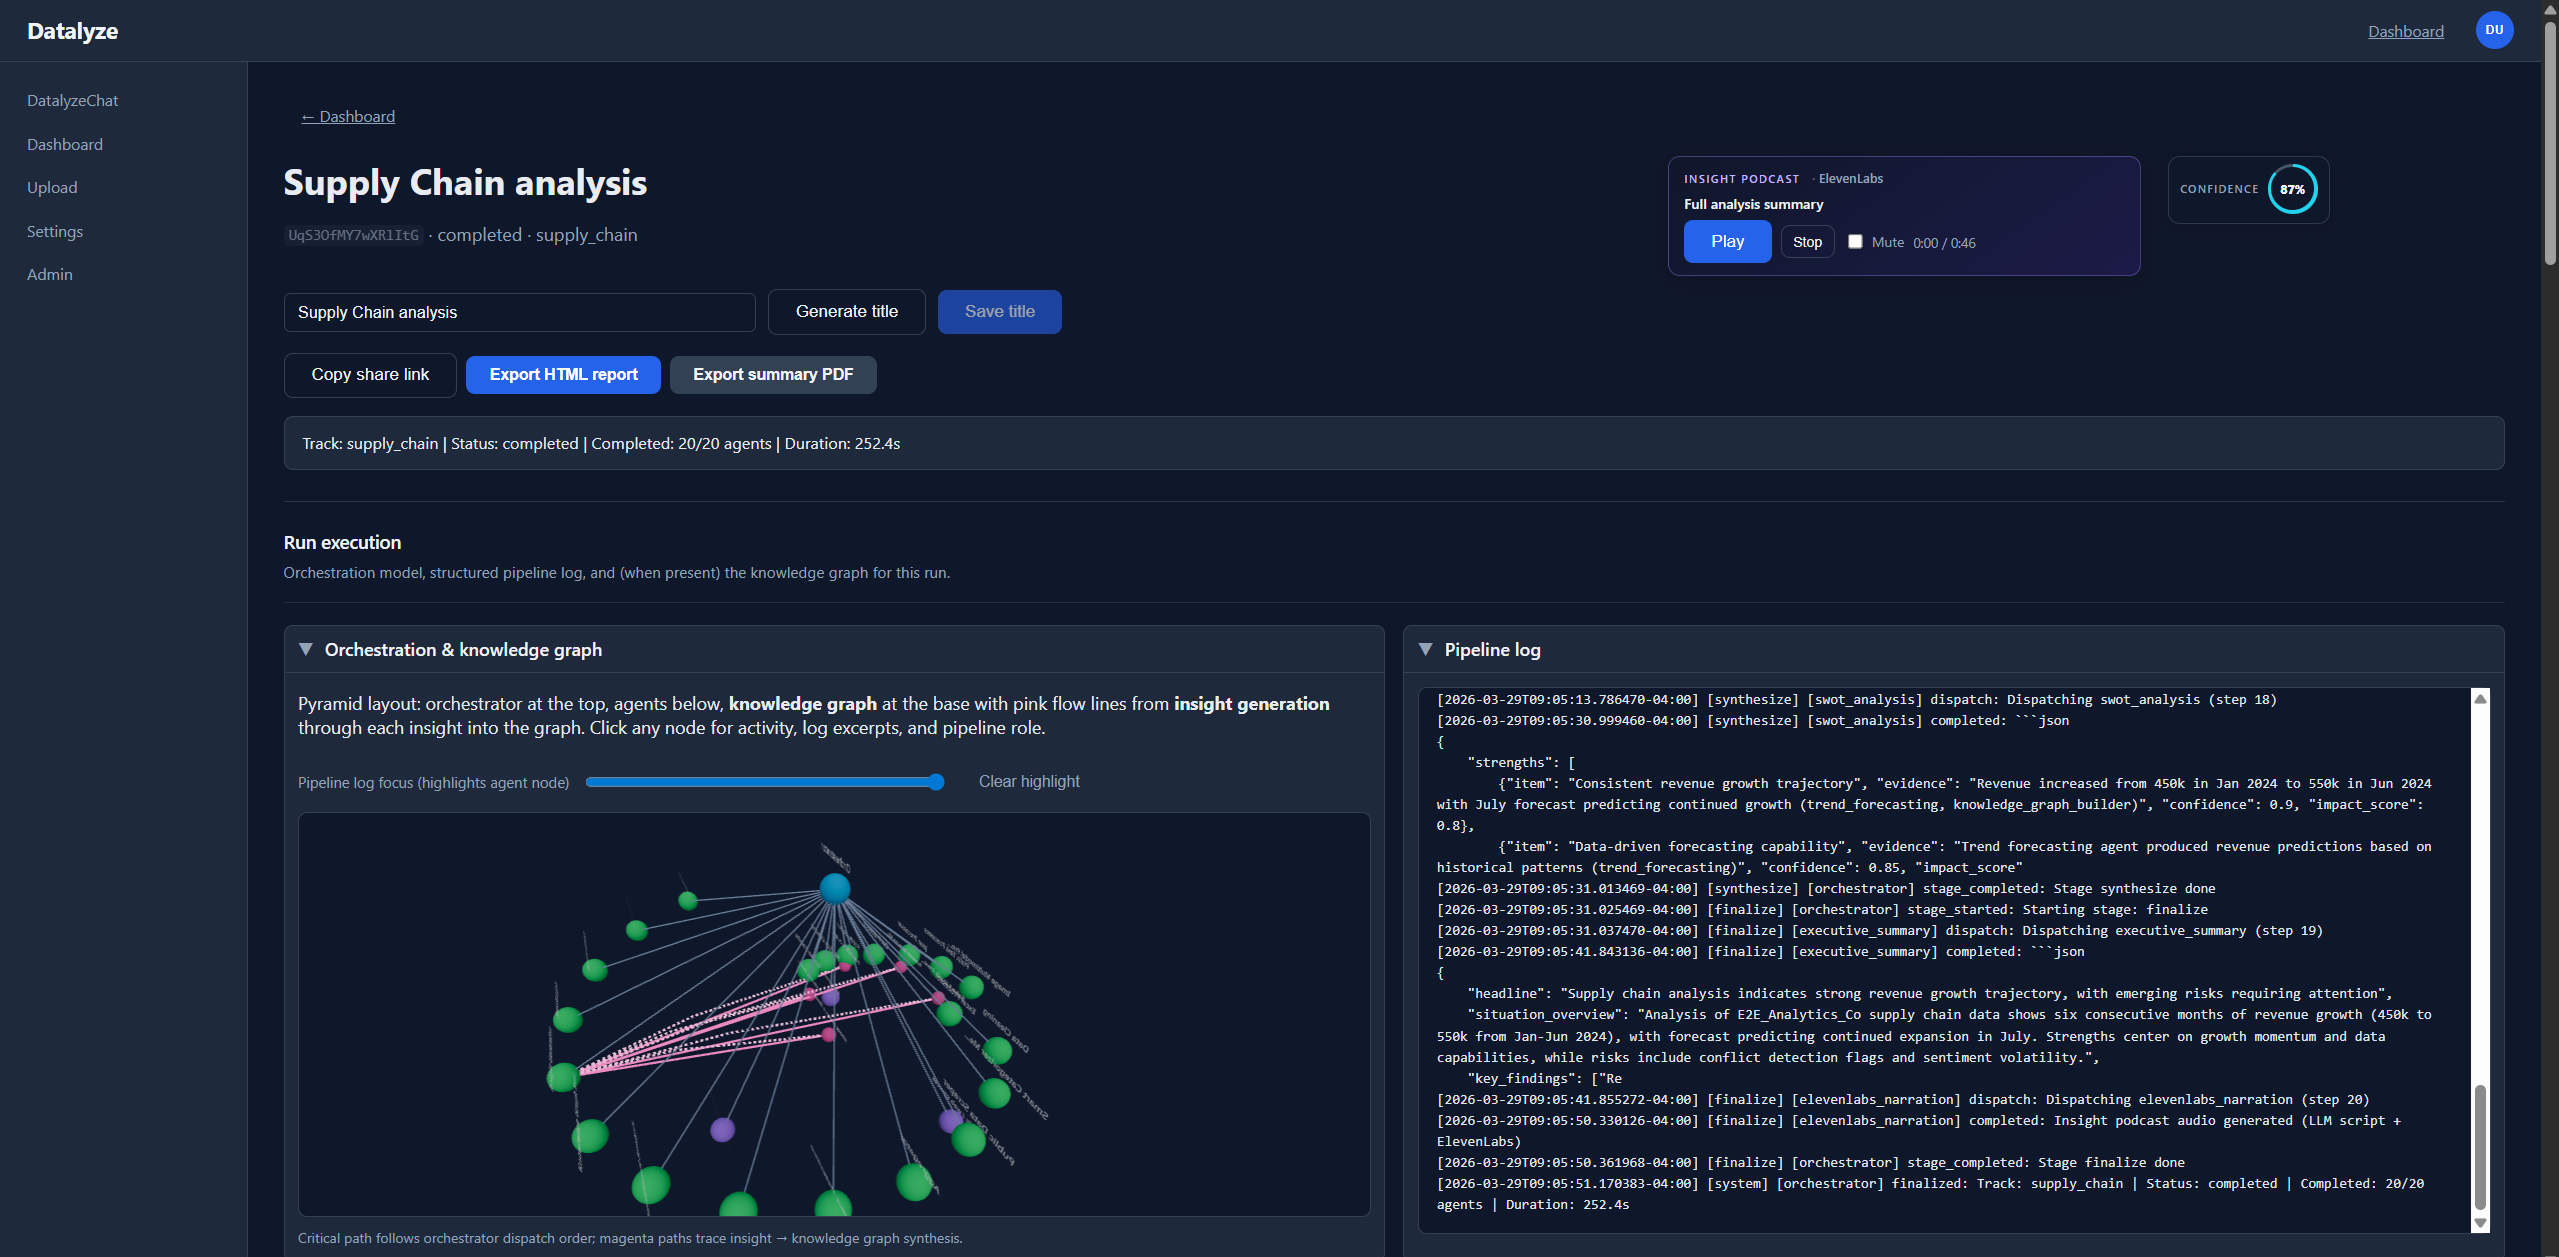Play the insight podcast
2559x1257 pixels.
[x=1727, y=242]
